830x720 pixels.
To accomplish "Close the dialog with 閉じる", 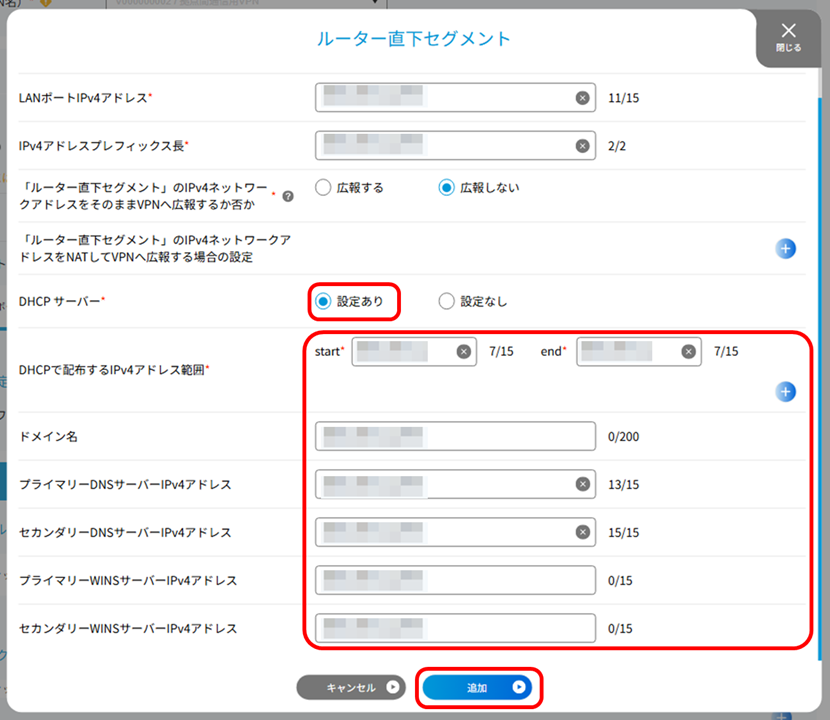I will pyautogui.click(x=788, y=38).
